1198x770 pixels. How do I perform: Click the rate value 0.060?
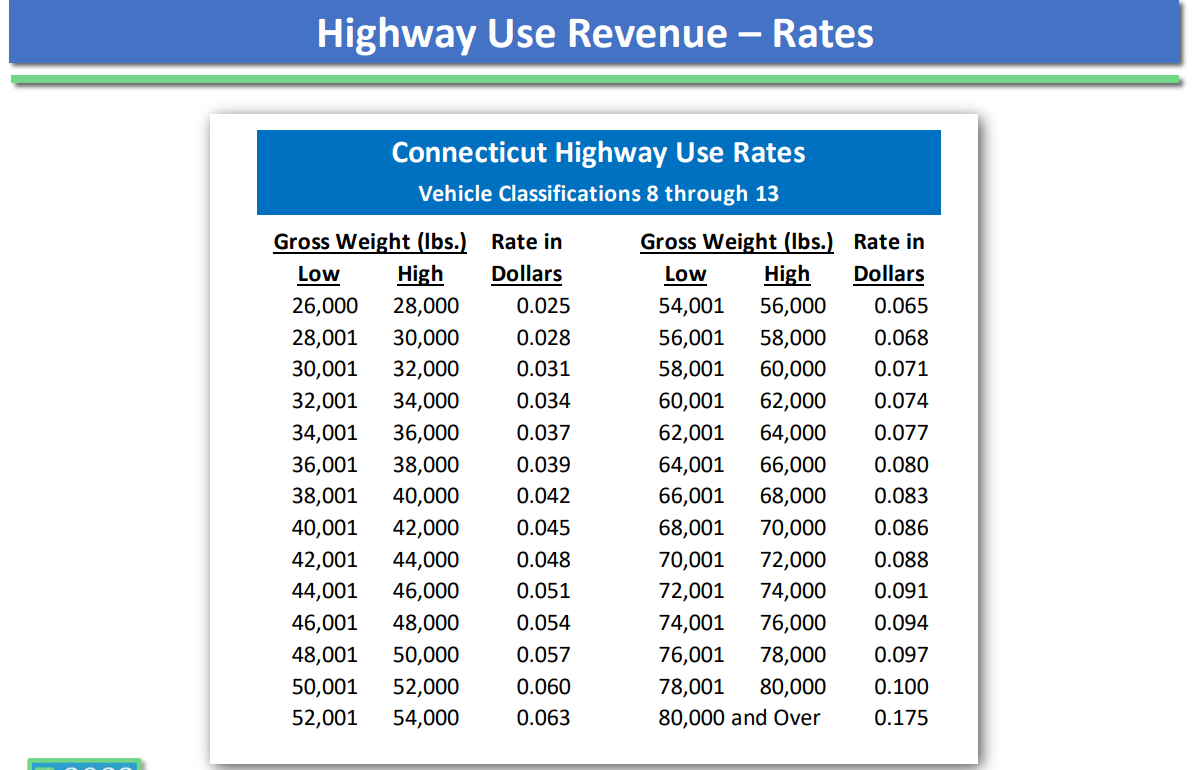point(543,688)
